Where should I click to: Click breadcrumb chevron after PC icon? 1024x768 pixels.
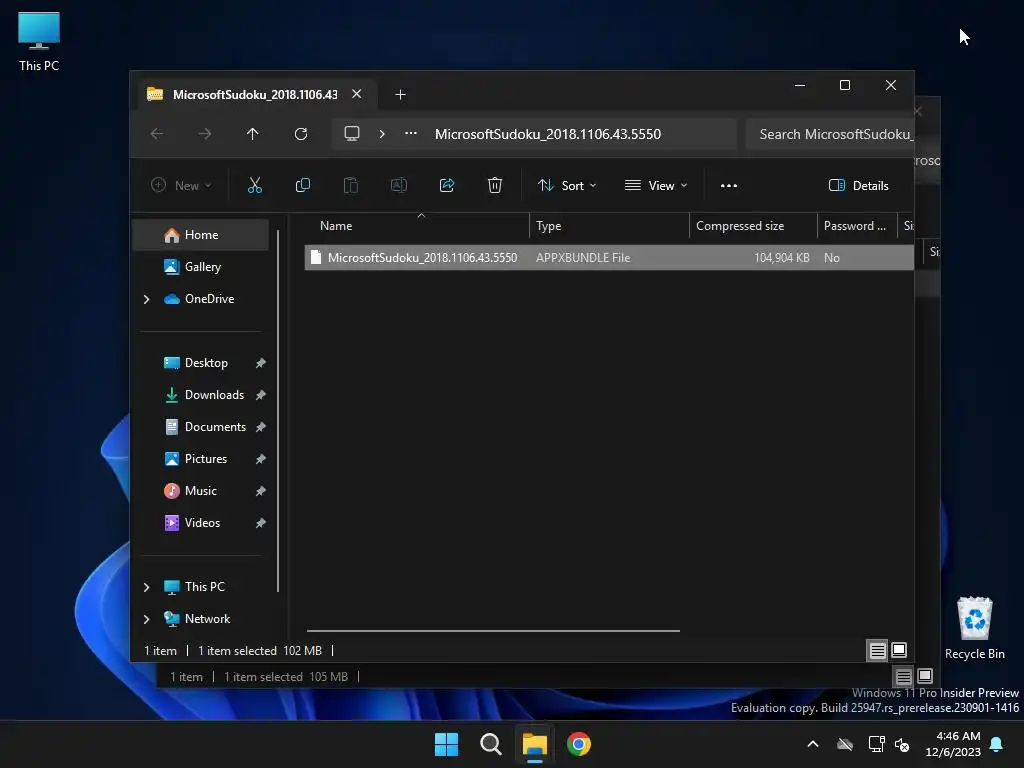(382, 134)
